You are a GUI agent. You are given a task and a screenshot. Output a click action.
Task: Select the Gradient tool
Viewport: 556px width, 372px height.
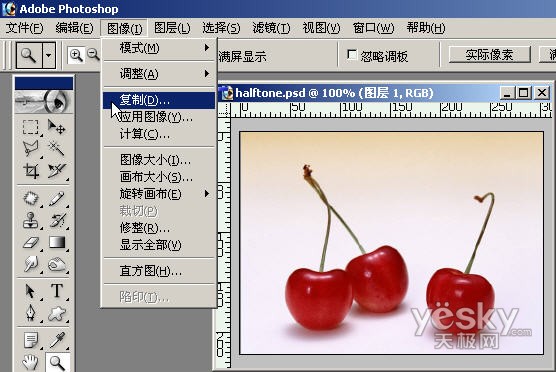click(x=57, y=243)
